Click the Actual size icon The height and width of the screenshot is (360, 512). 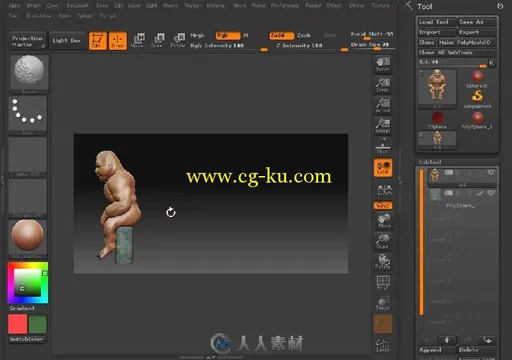click(x=383, y=105)
